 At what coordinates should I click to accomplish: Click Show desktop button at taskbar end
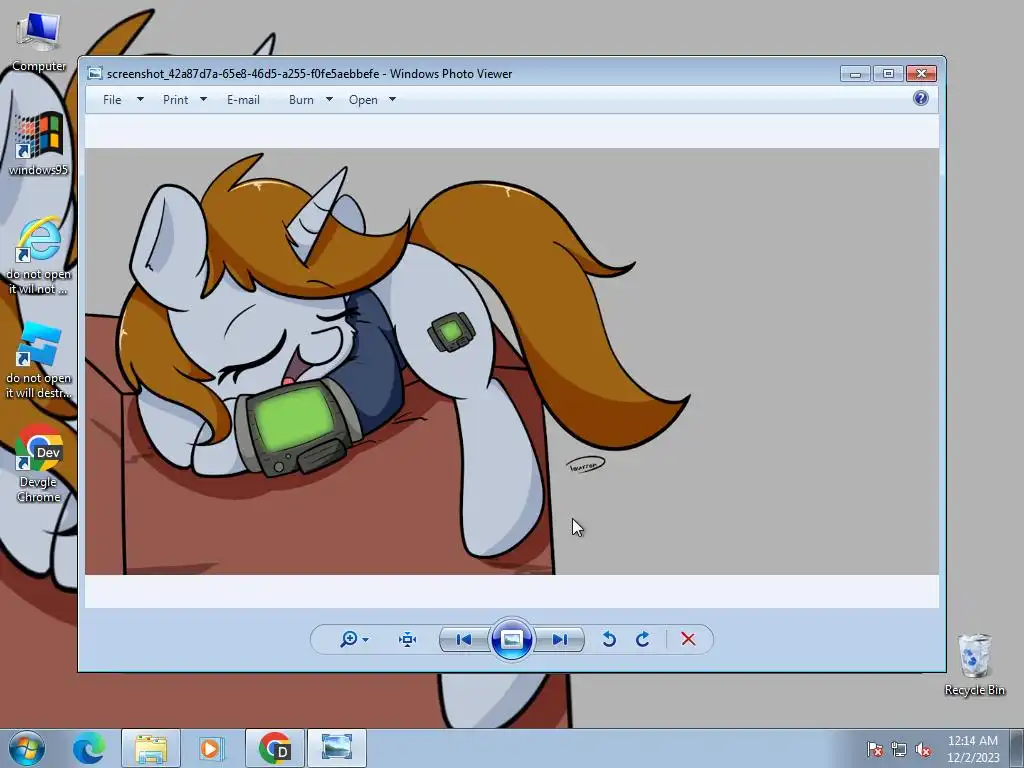(x=1017, y=748)
